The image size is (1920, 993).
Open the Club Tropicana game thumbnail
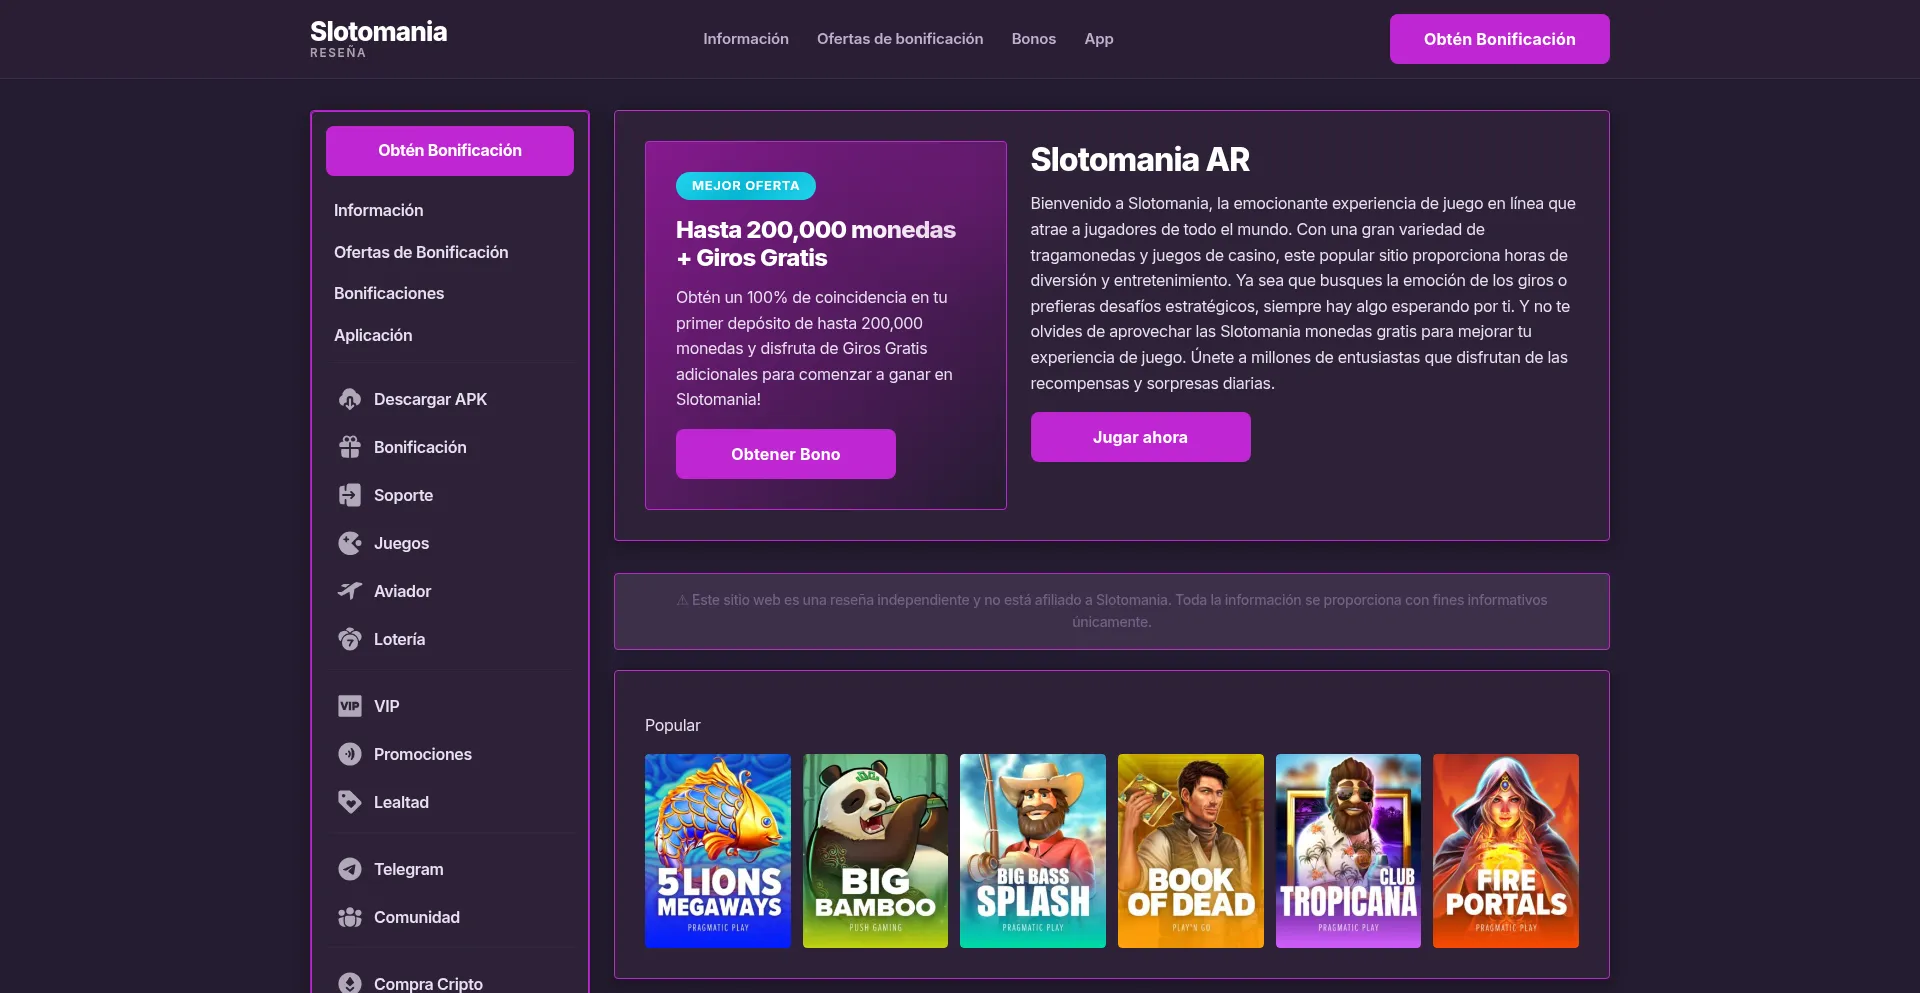click(1348, 851)
